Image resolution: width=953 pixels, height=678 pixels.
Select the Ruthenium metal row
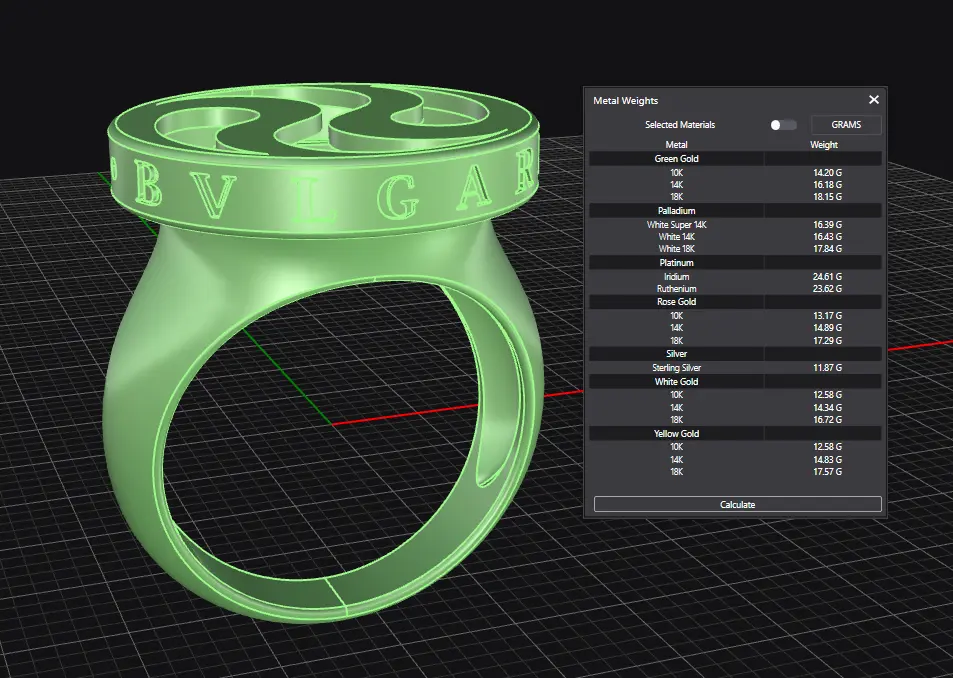(x=676, y=289)
